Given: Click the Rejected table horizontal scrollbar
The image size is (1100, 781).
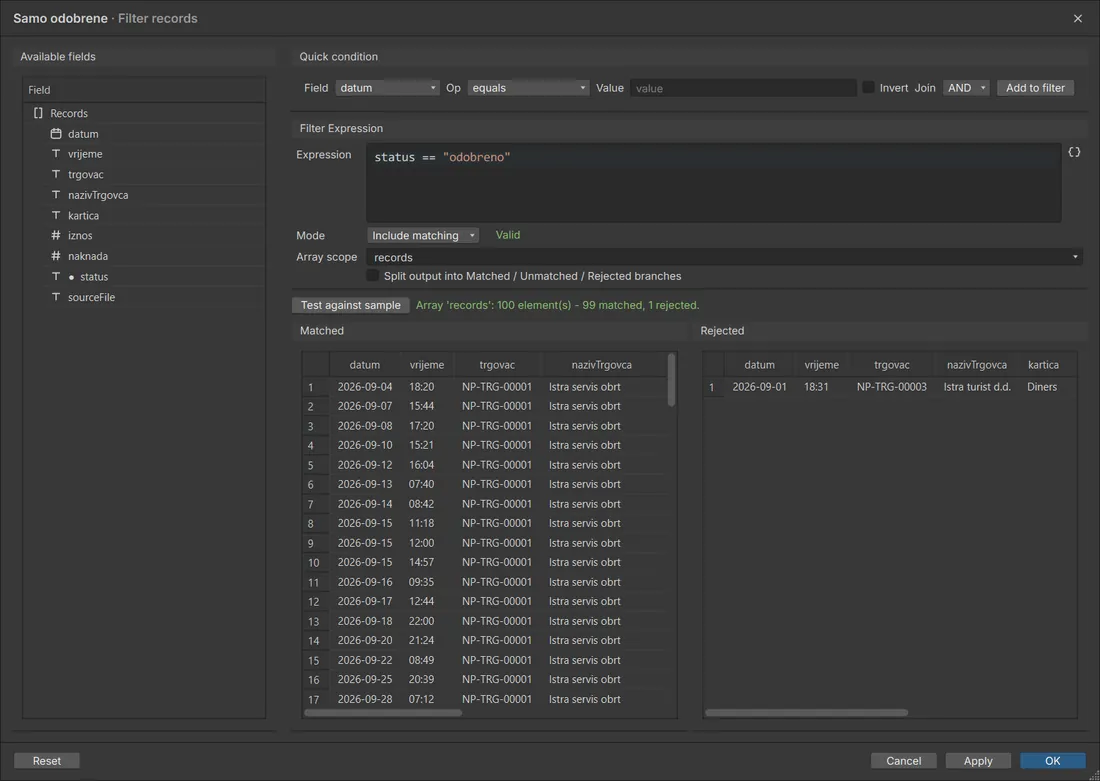Looking at the screenshot, I should (807, 713).
